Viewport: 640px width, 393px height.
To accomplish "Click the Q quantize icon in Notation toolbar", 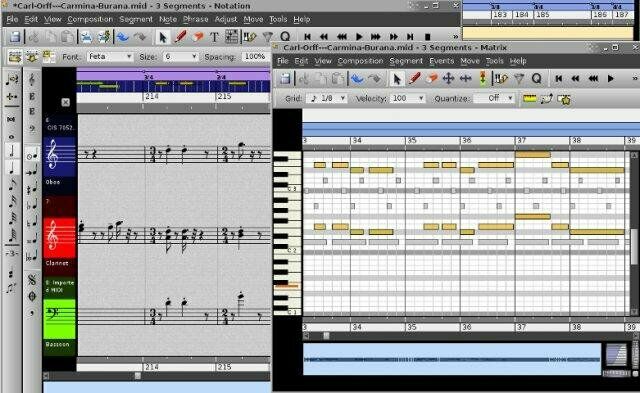I will tap(285, 37).
